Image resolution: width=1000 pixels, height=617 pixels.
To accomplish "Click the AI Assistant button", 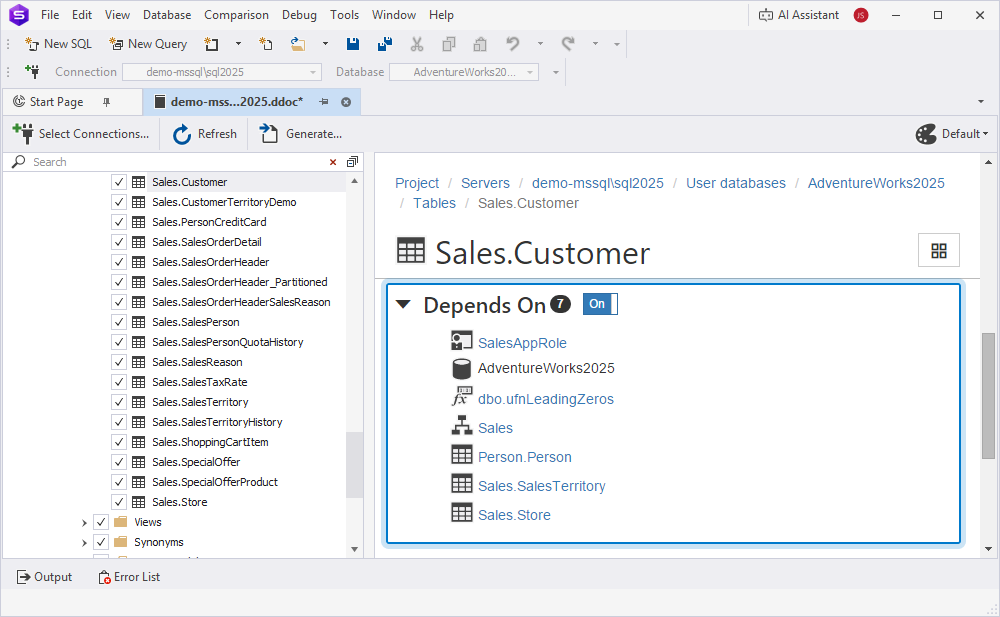I will tap(798, 15).
